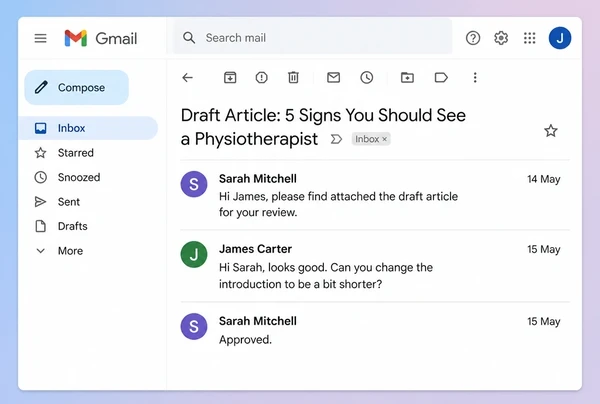Viewport: 600px width, 404px height.
Task: Click Sarah Mitchell's avatar on Approved message
Action: tap(194, 326)
